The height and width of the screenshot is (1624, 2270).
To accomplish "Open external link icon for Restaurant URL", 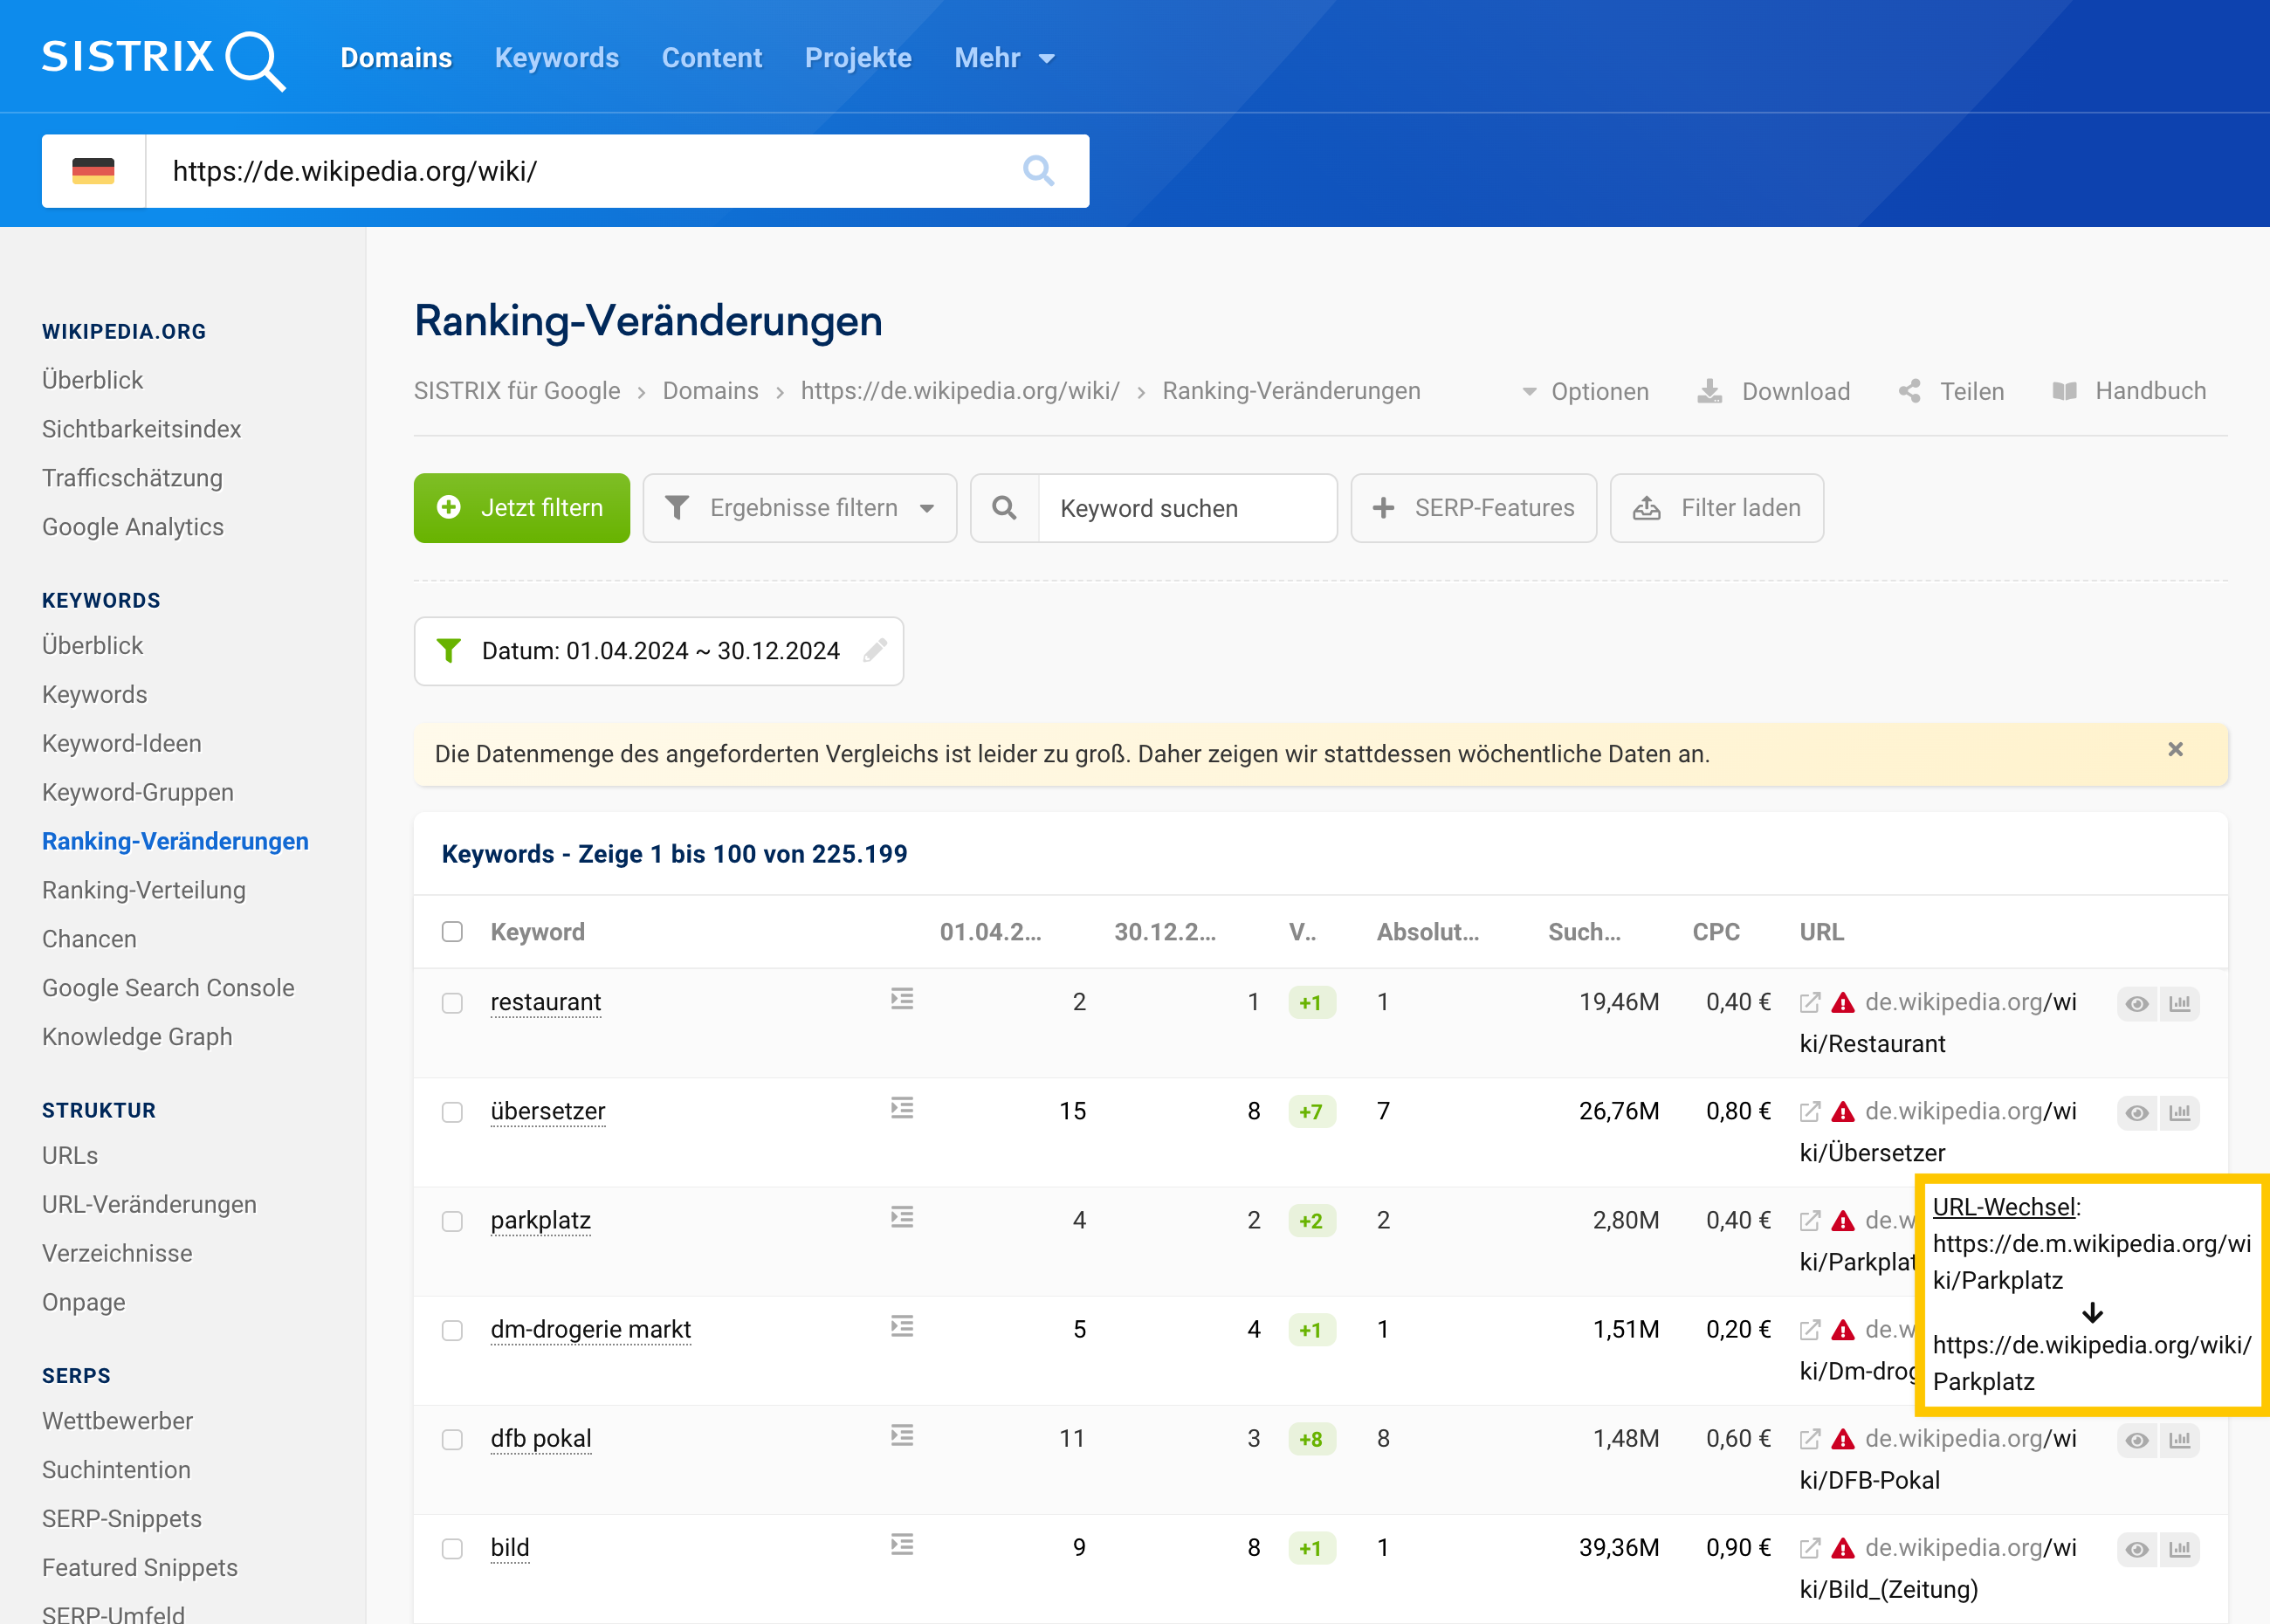I will click(1809, 1002).
